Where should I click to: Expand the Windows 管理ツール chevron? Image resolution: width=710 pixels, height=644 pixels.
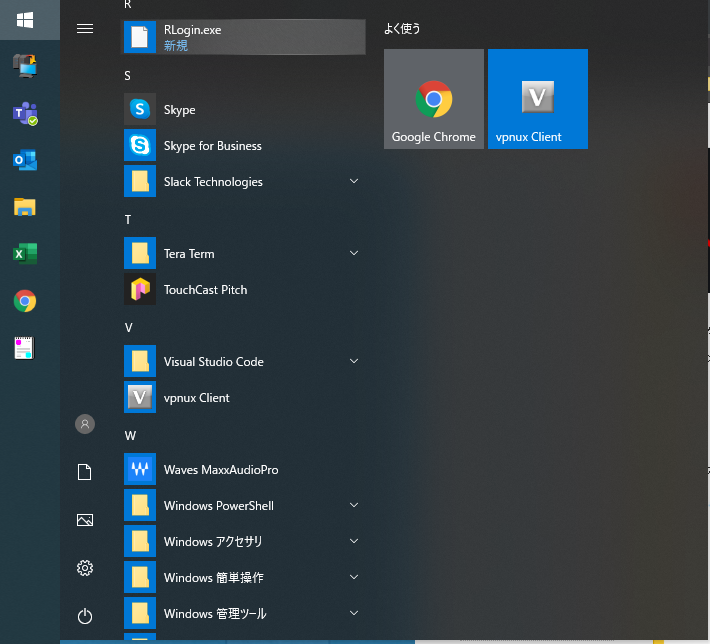click(354, 613)
